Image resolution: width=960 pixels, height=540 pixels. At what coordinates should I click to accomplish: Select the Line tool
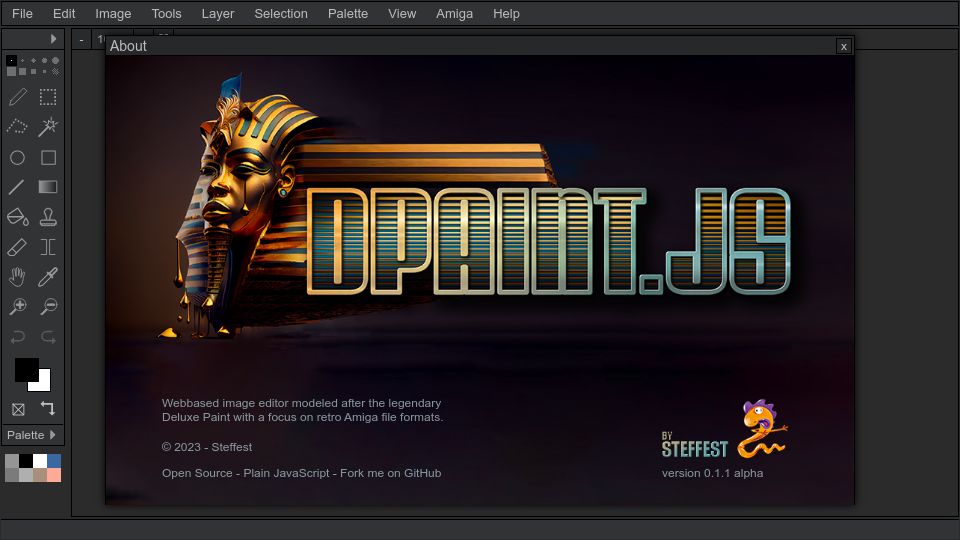click(18, 187)
